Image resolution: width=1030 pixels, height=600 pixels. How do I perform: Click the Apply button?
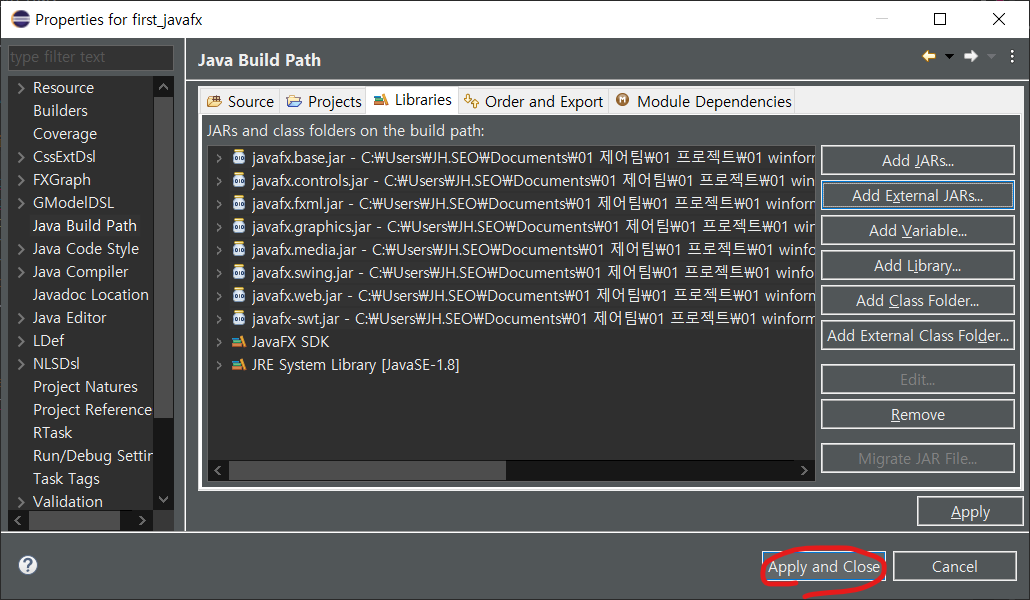pyautogui.click(x=970, y=511)
